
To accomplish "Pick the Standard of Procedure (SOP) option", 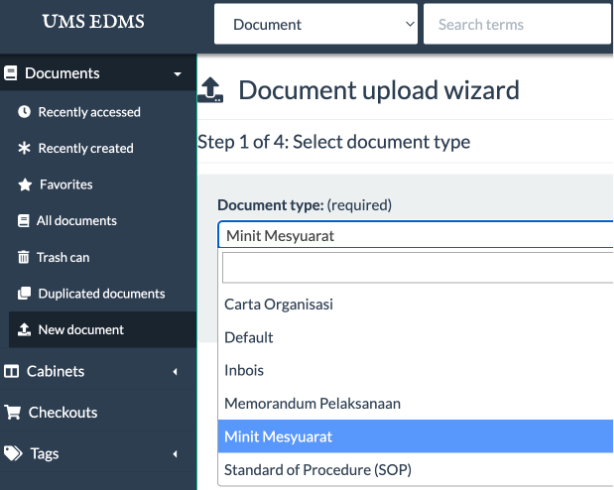I will coord(317,470).
